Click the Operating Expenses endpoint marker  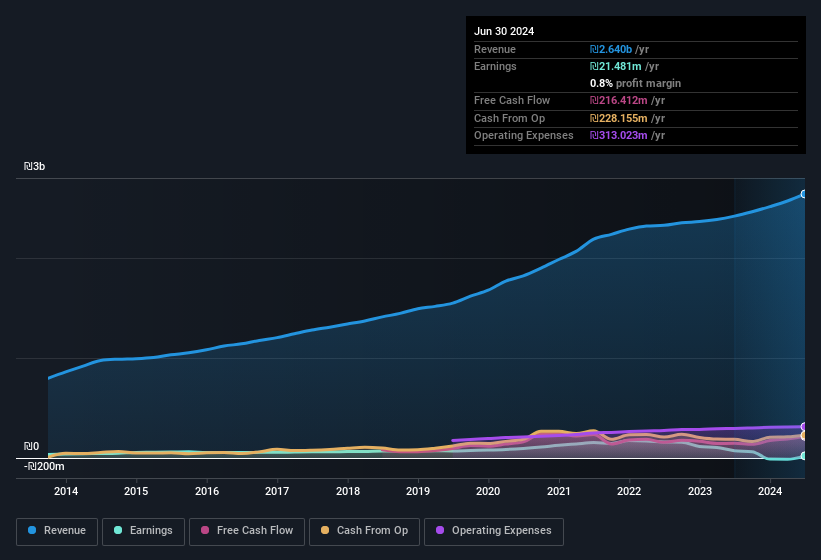pyautogui.click(x=804, y=427)
